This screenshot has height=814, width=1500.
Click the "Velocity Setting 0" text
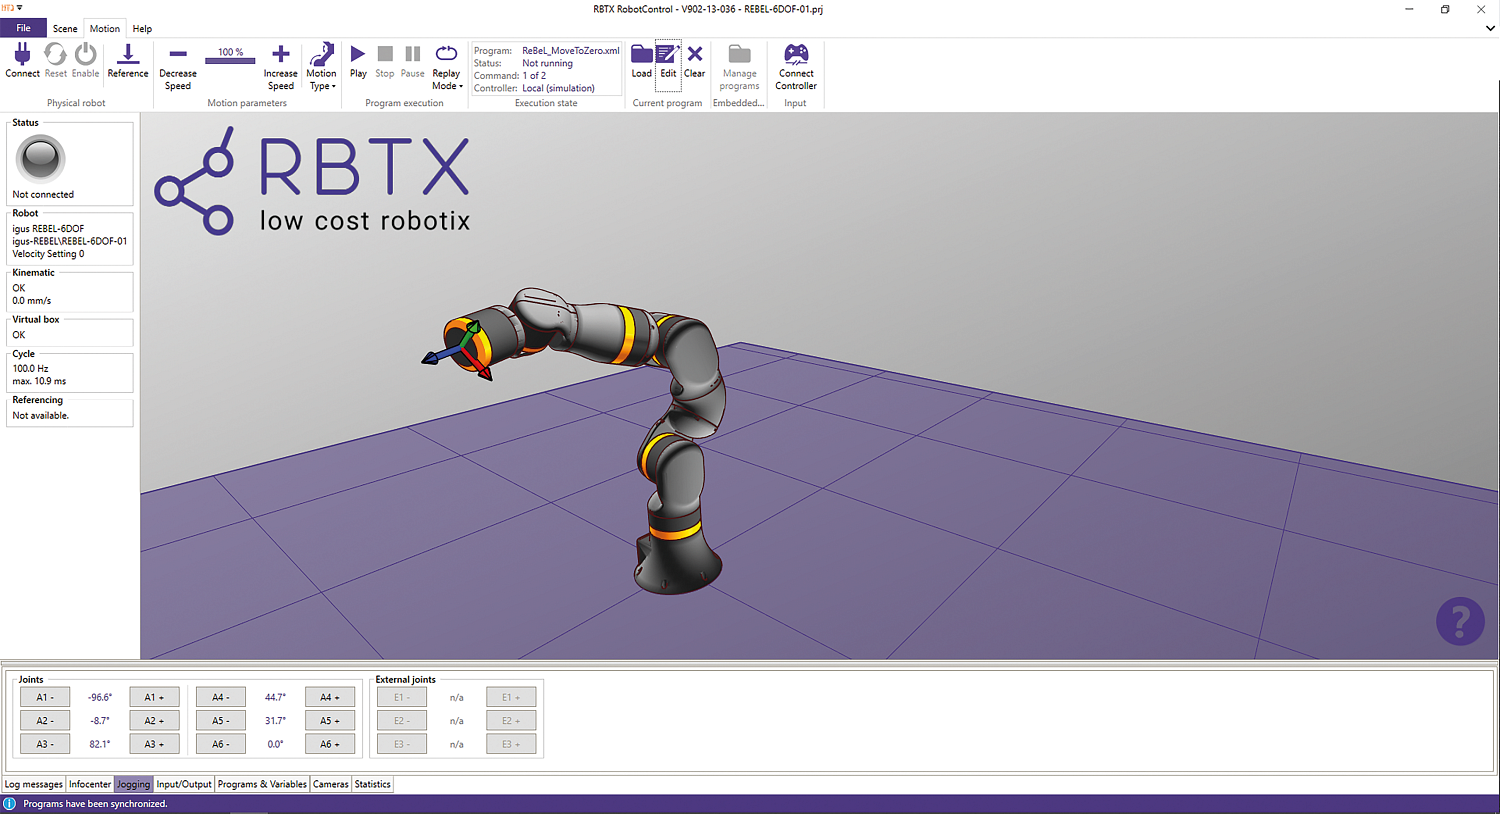tap(48, 254)
